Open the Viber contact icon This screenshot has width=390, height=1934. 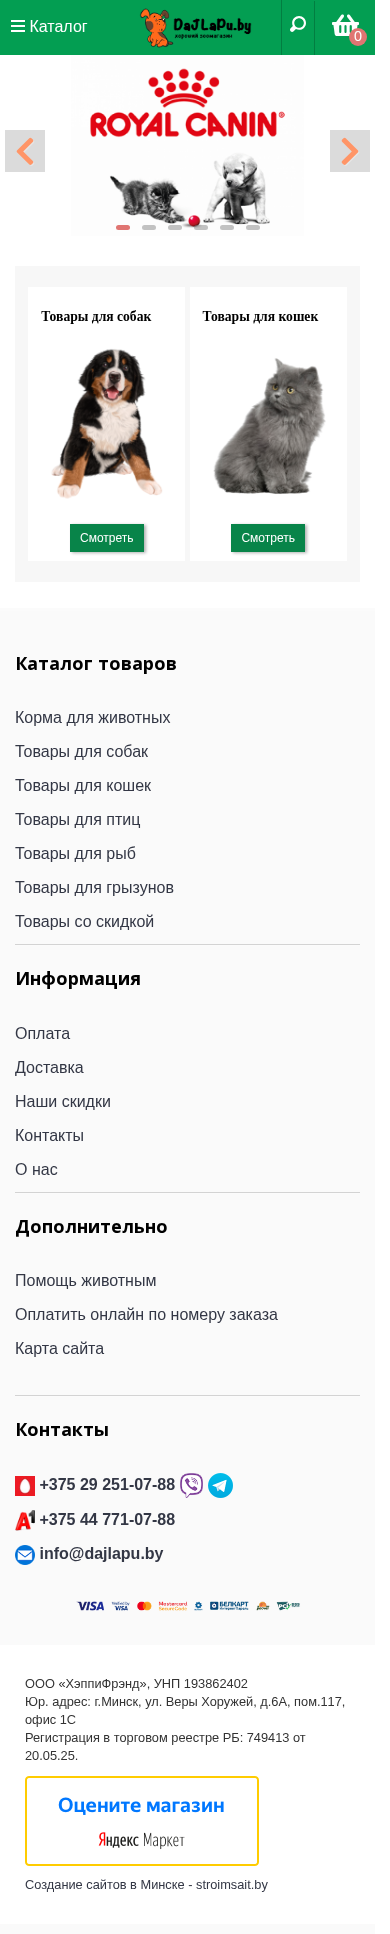click(x=192, y=1485)
